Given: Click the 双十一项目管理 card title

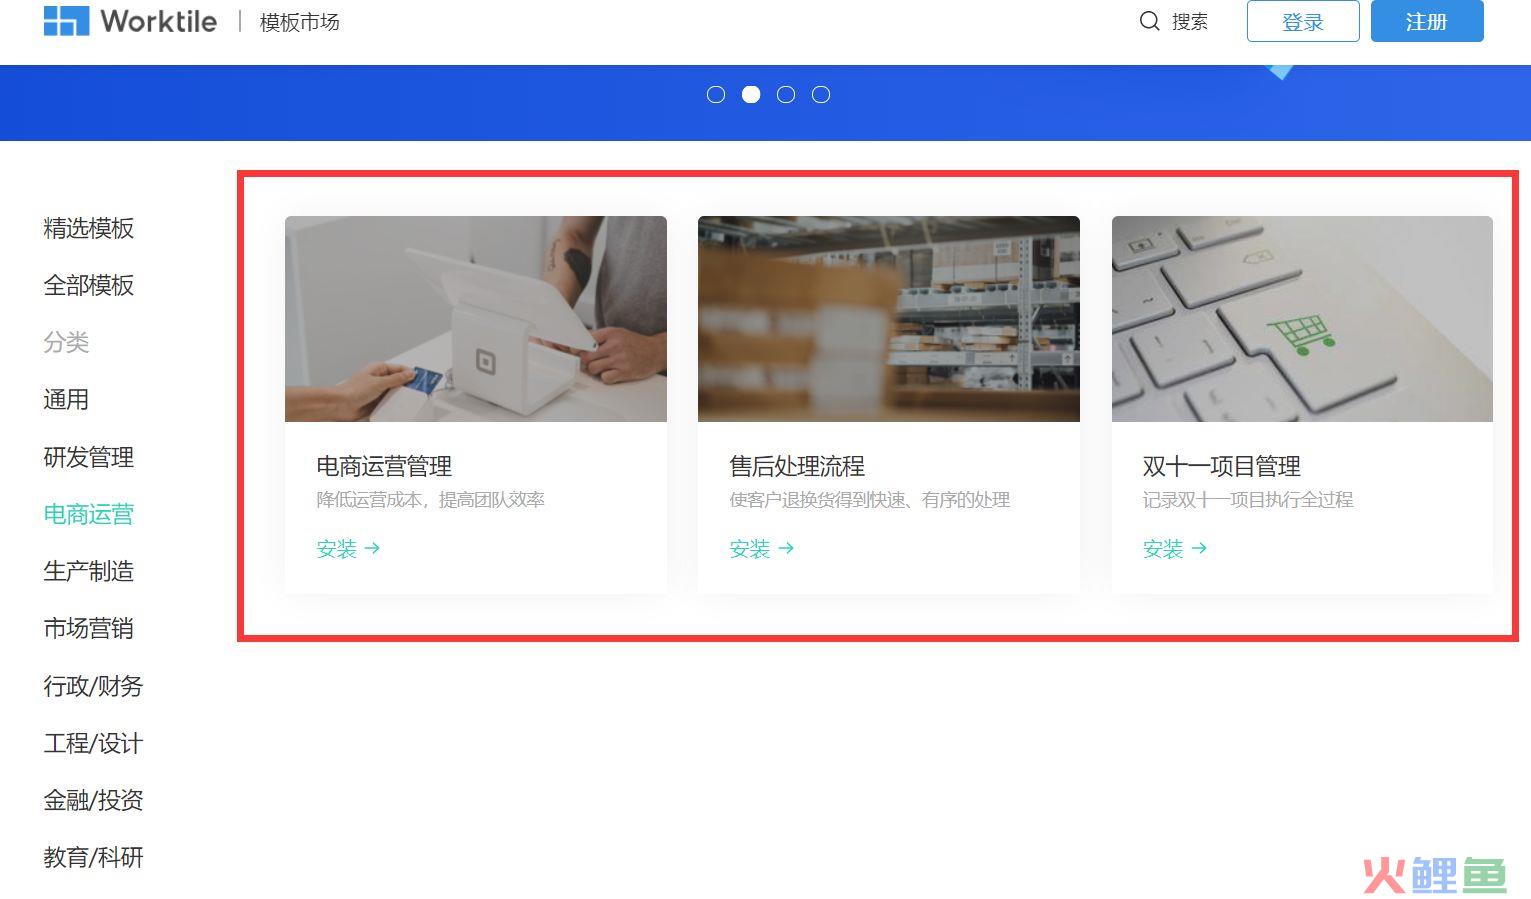Looking at the screenshot, I should pos(1221,466).
